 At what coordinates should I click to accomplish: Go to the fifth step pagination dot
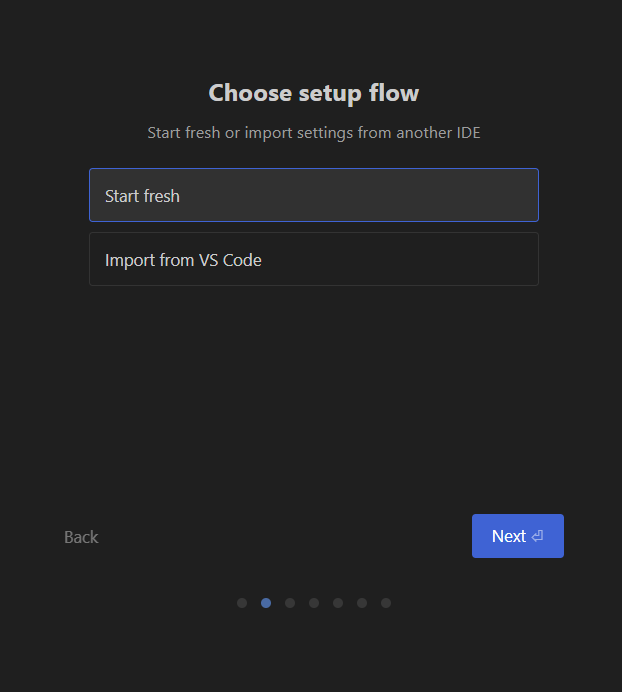(x=338, y=603)
